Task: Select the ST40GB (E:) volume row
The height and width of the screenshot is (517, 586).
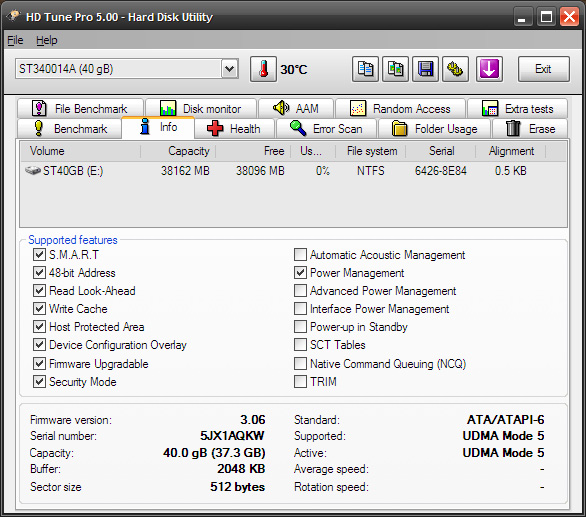Action: click(293, 171)
